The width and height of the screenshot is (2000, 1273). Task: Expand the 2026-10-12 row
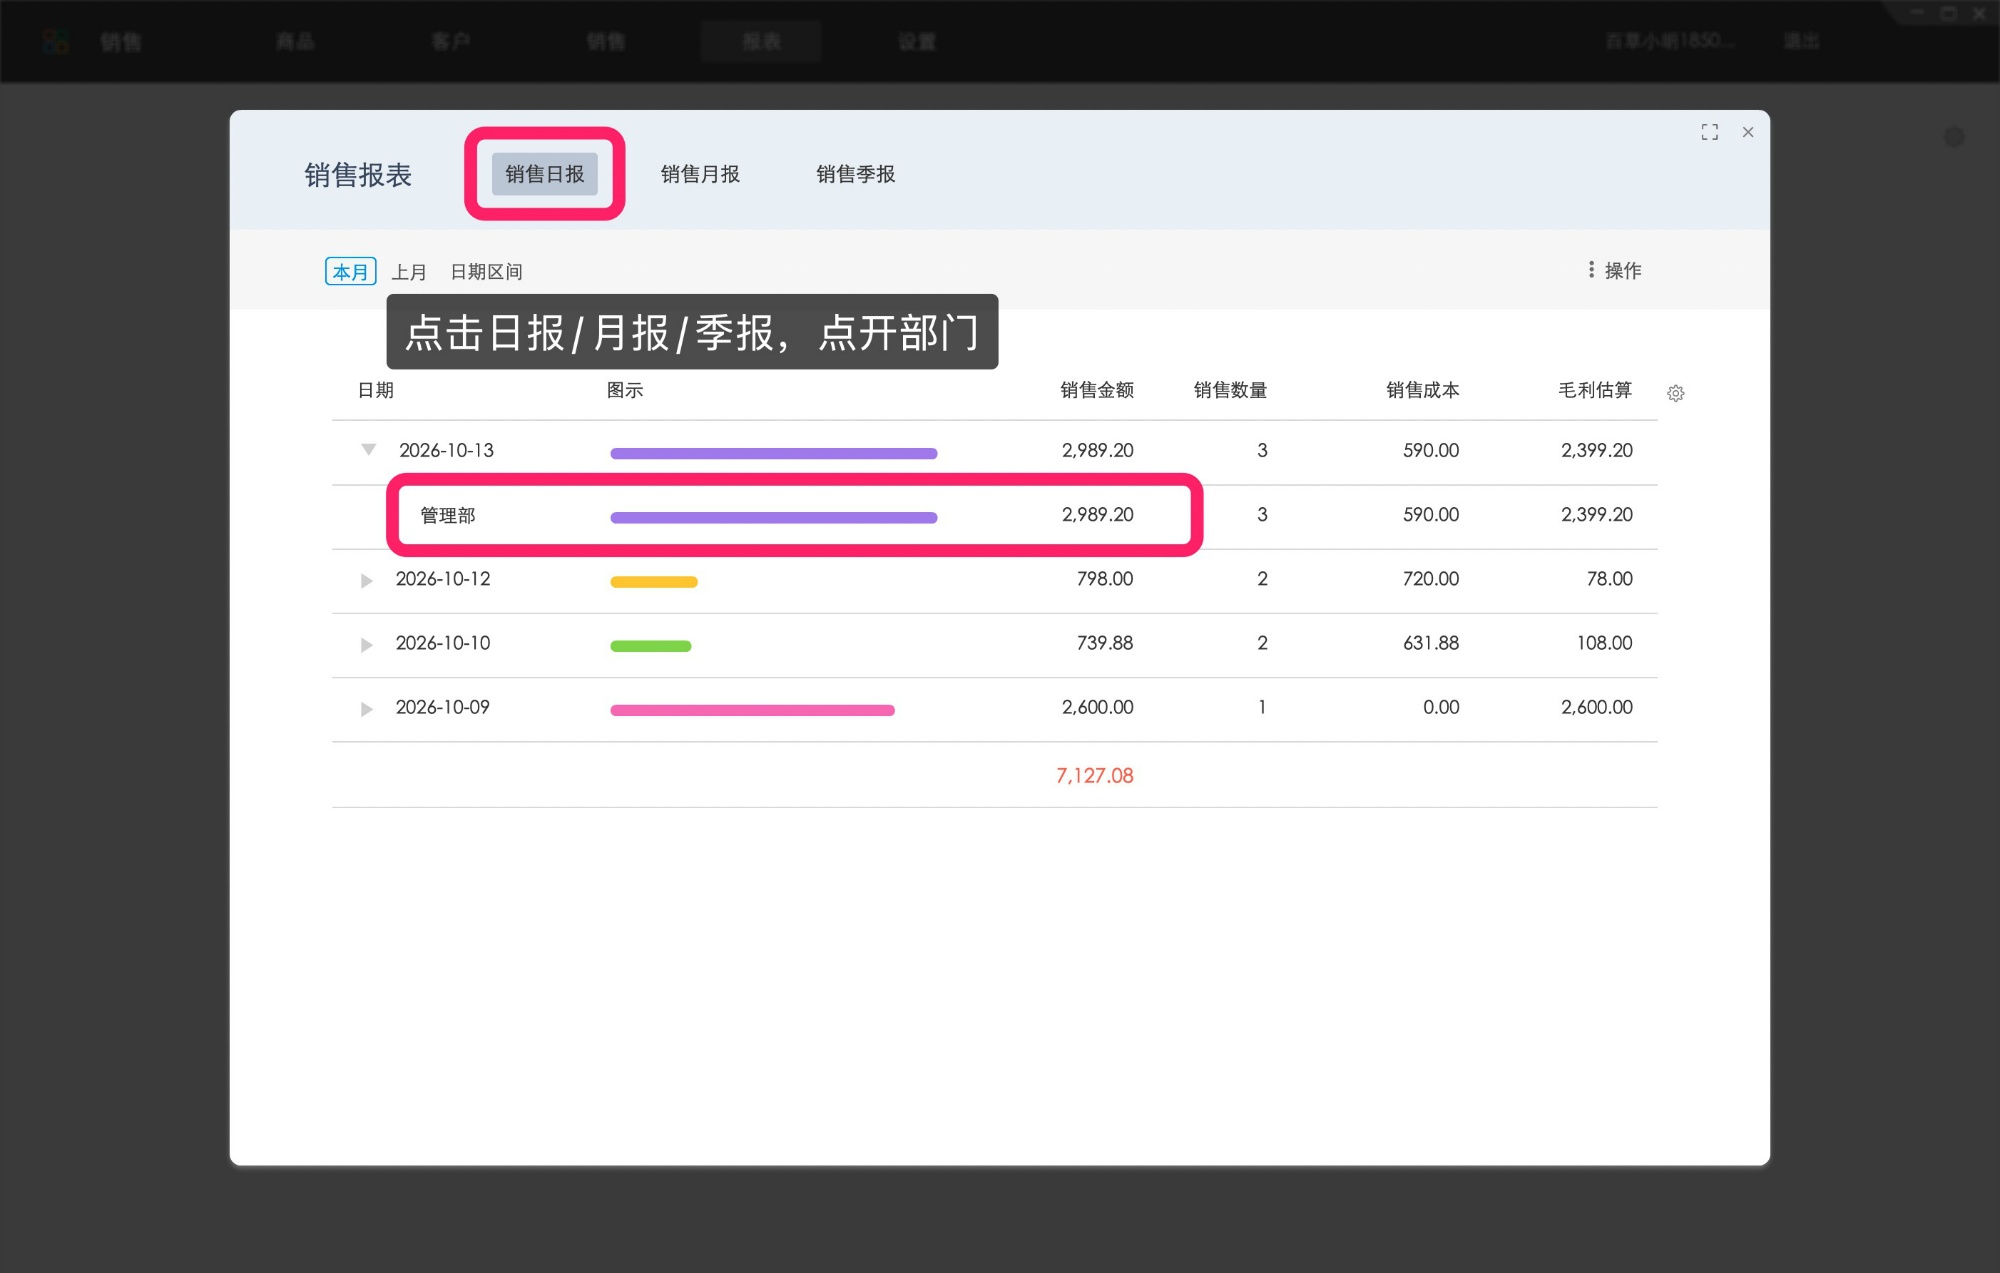click(366, 580)
